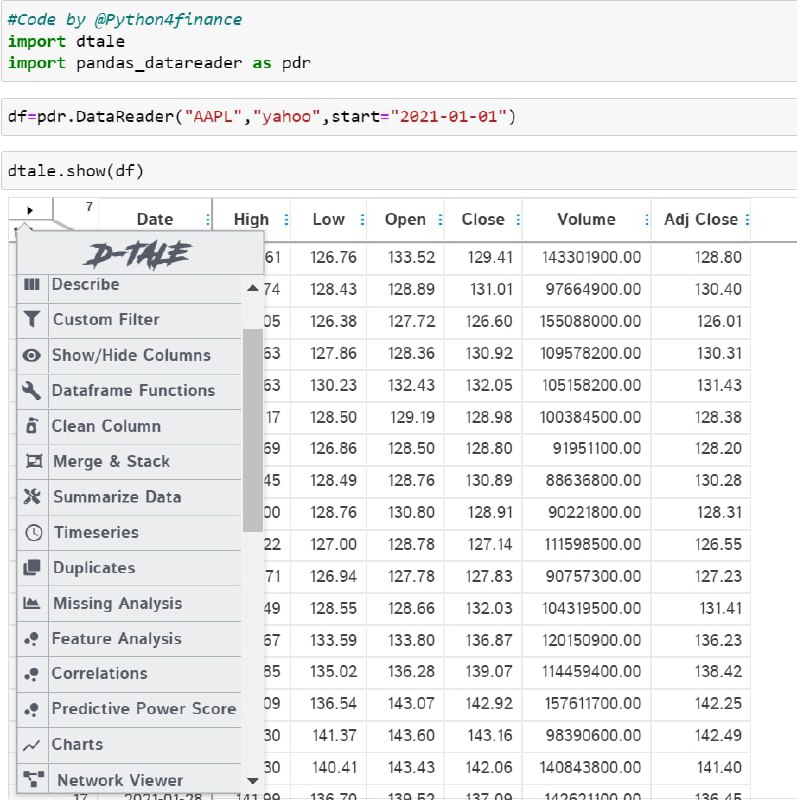
Task: Click the menu scrollbar down arrow
Action: click(x=253, y=781)
